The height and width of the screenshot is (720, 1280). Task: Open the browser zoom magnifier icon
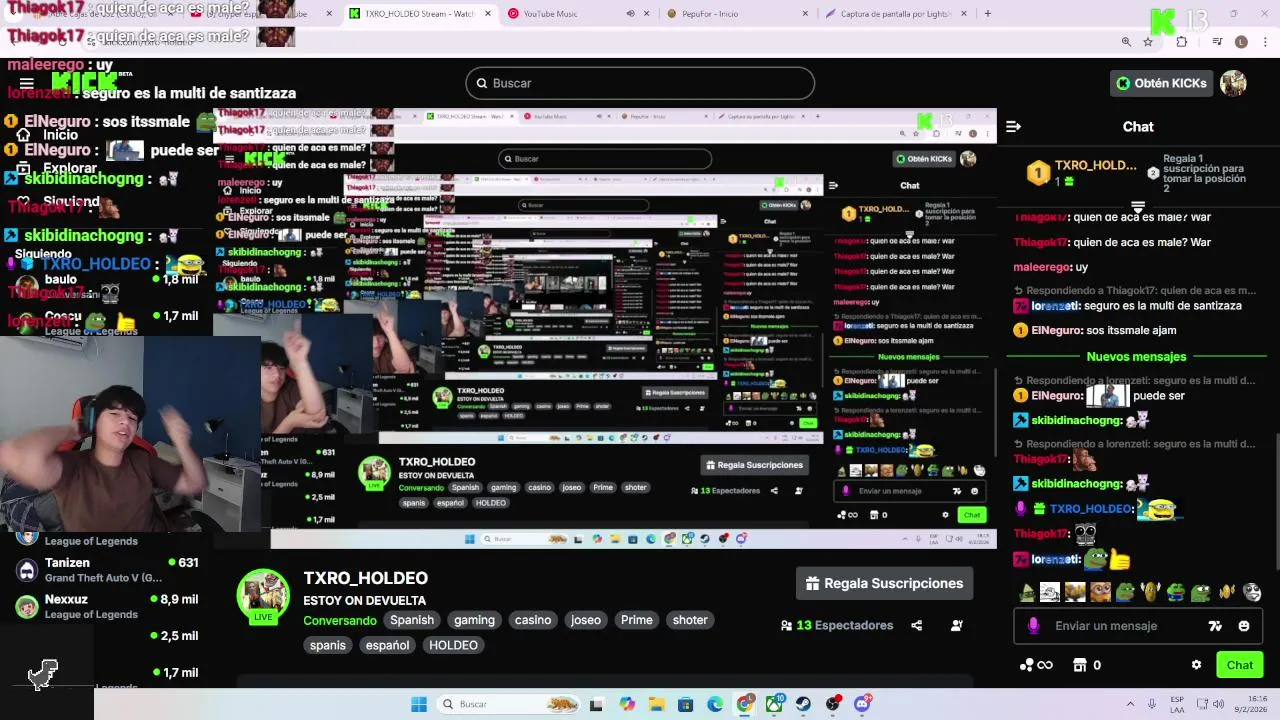click(x=1126, y=42)
